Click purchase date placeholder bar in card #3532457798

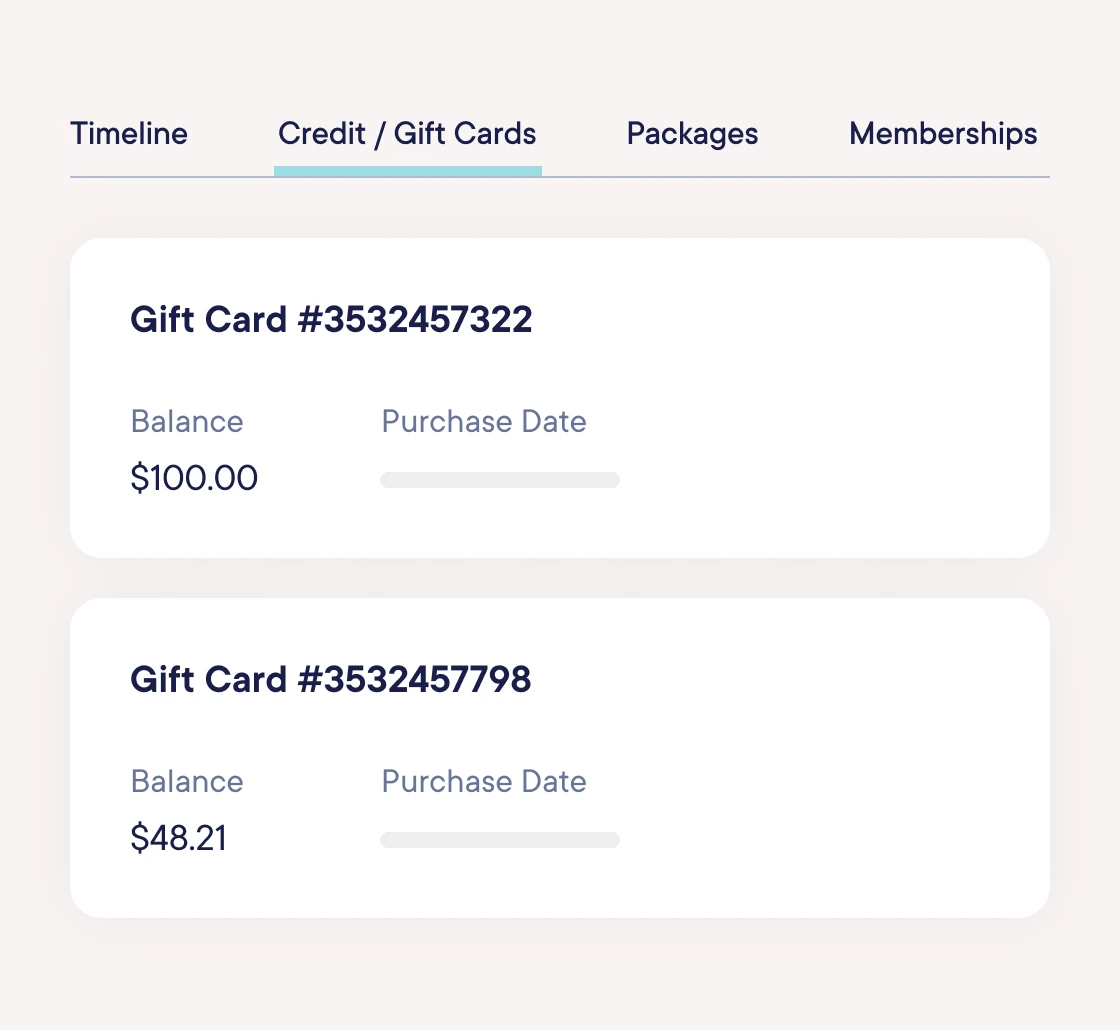(x=500, y=840)
